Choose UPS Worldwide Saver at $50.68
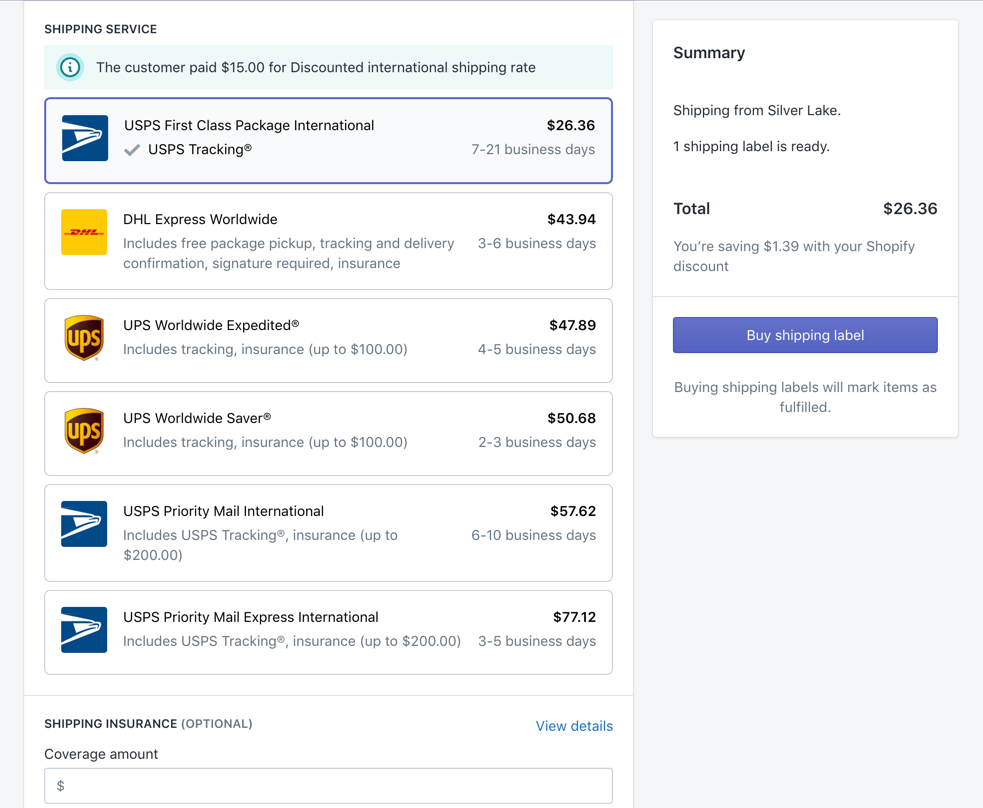983x808 pixels. pos(329,433)
